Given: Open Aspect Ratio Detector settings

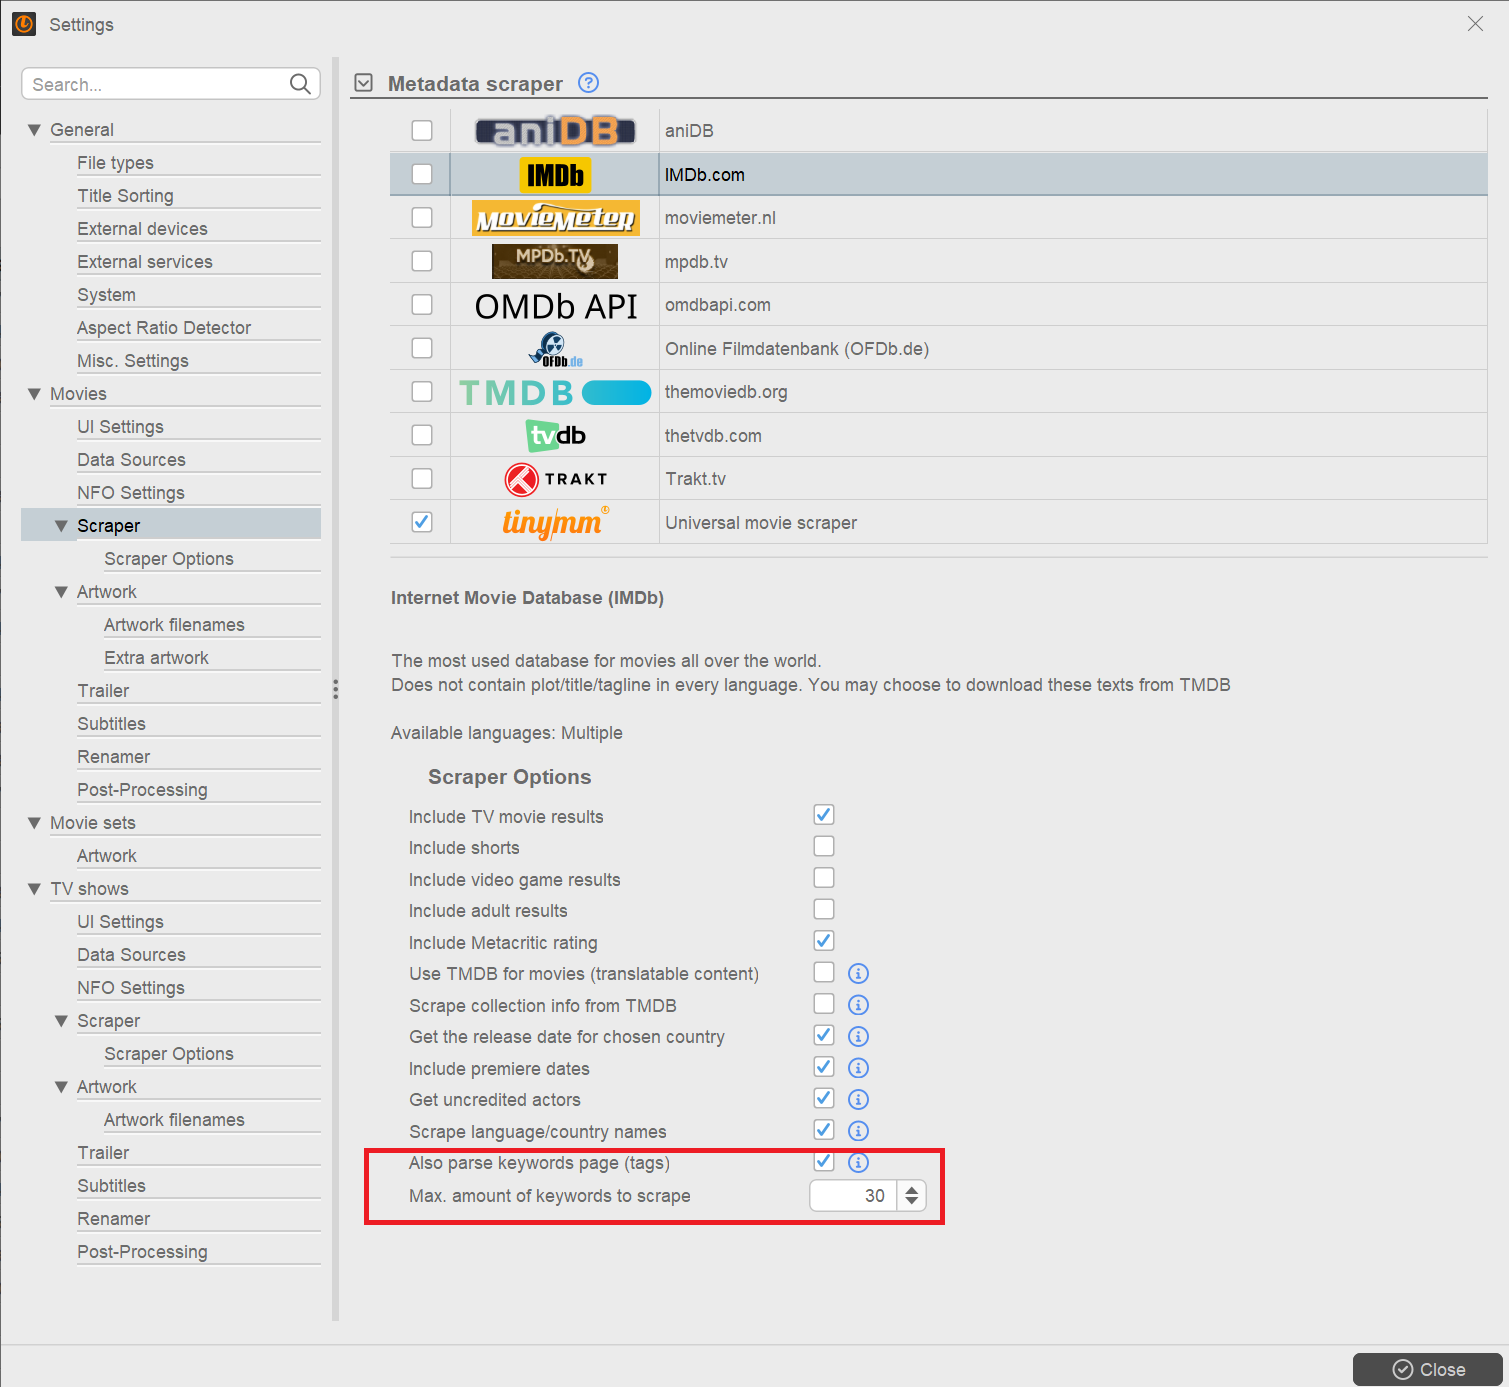Looking at the screenshot, I should (164, 328).
